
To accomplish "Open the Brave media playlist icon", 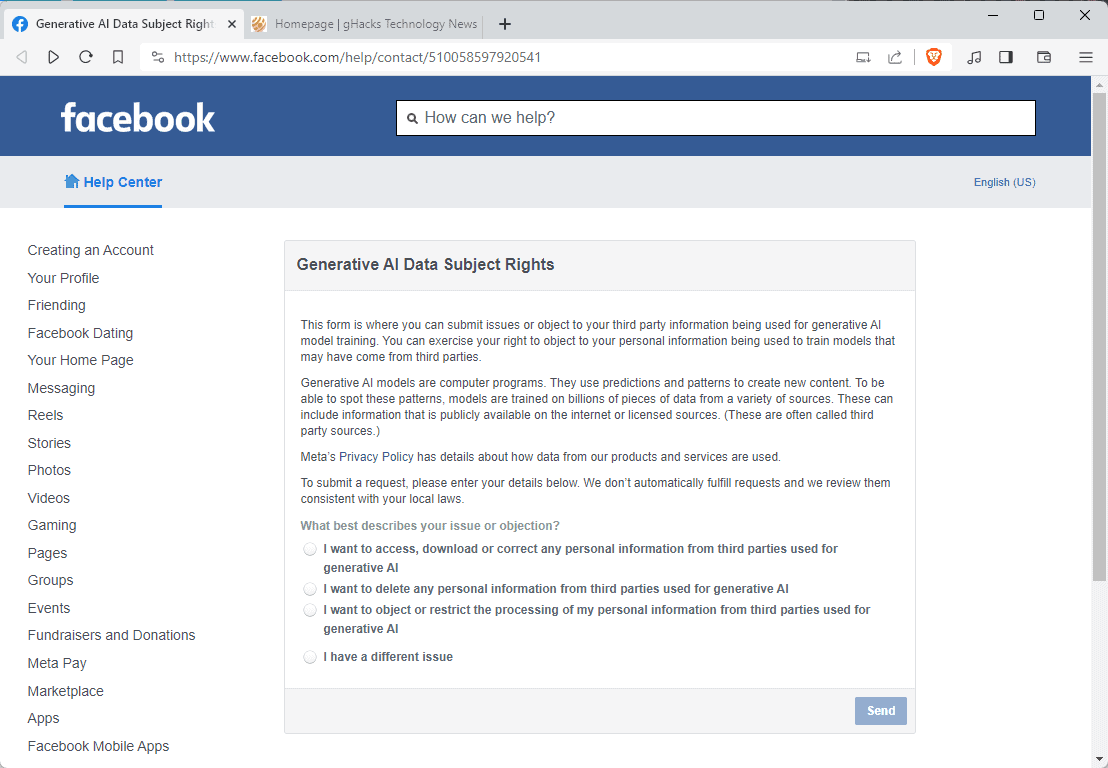I will coord(974,57).
